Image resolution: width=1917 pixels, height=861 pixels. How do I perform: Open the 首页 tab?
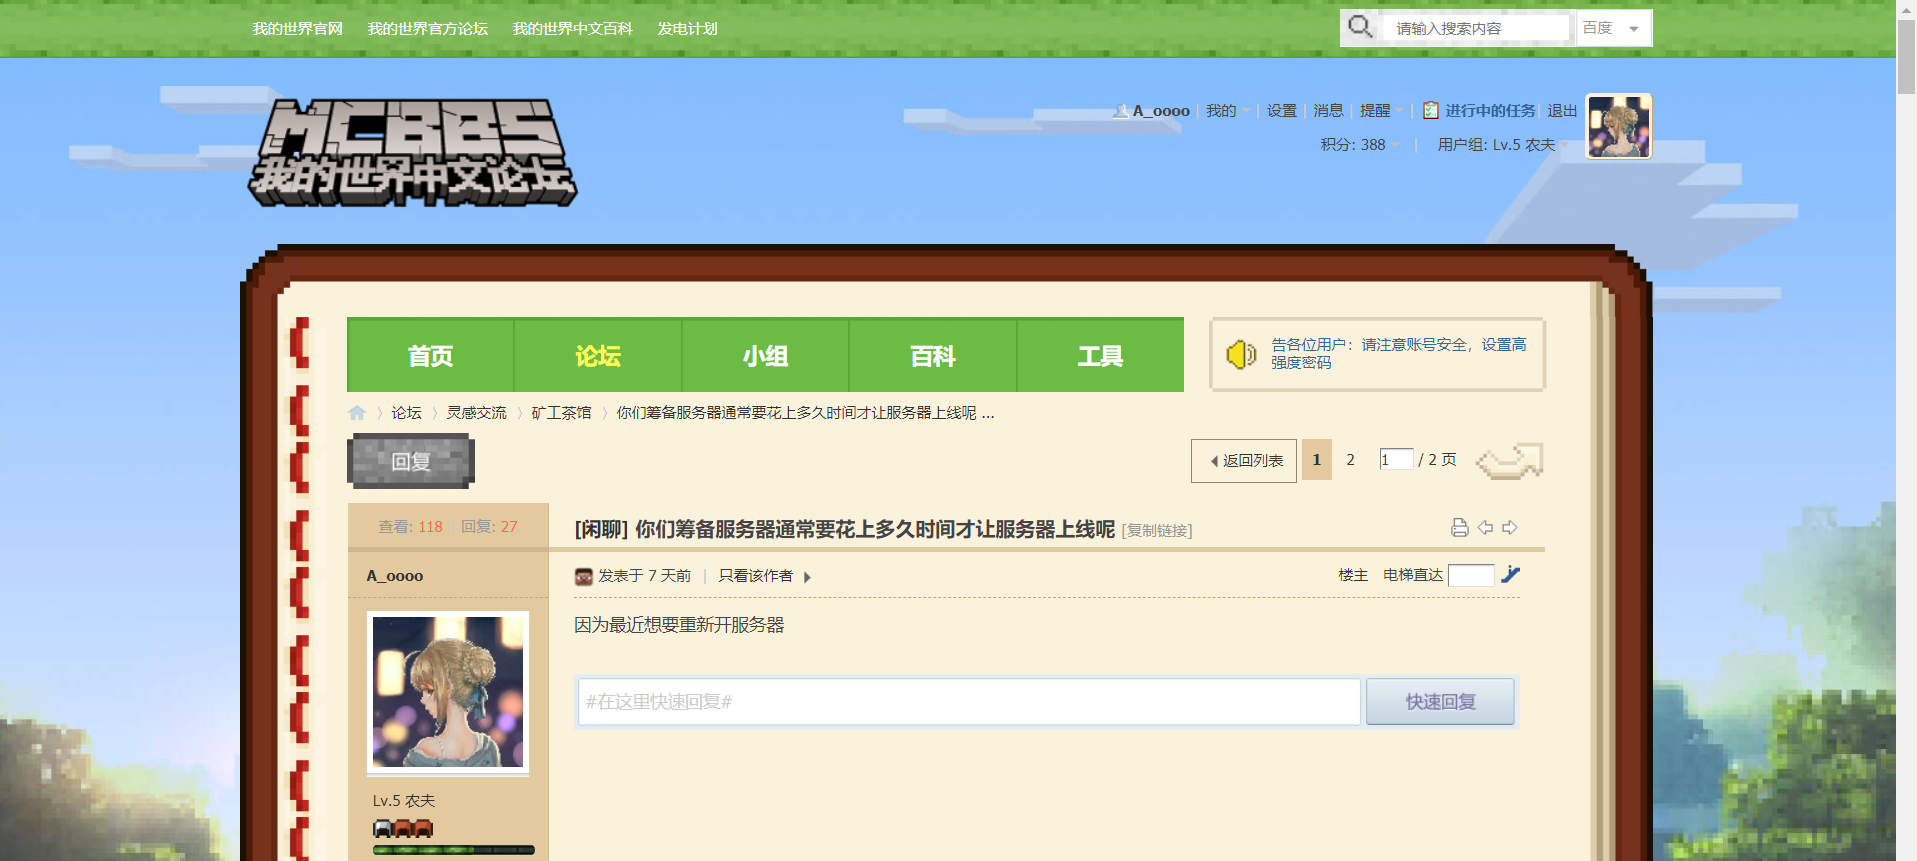[x=431, y=355]
